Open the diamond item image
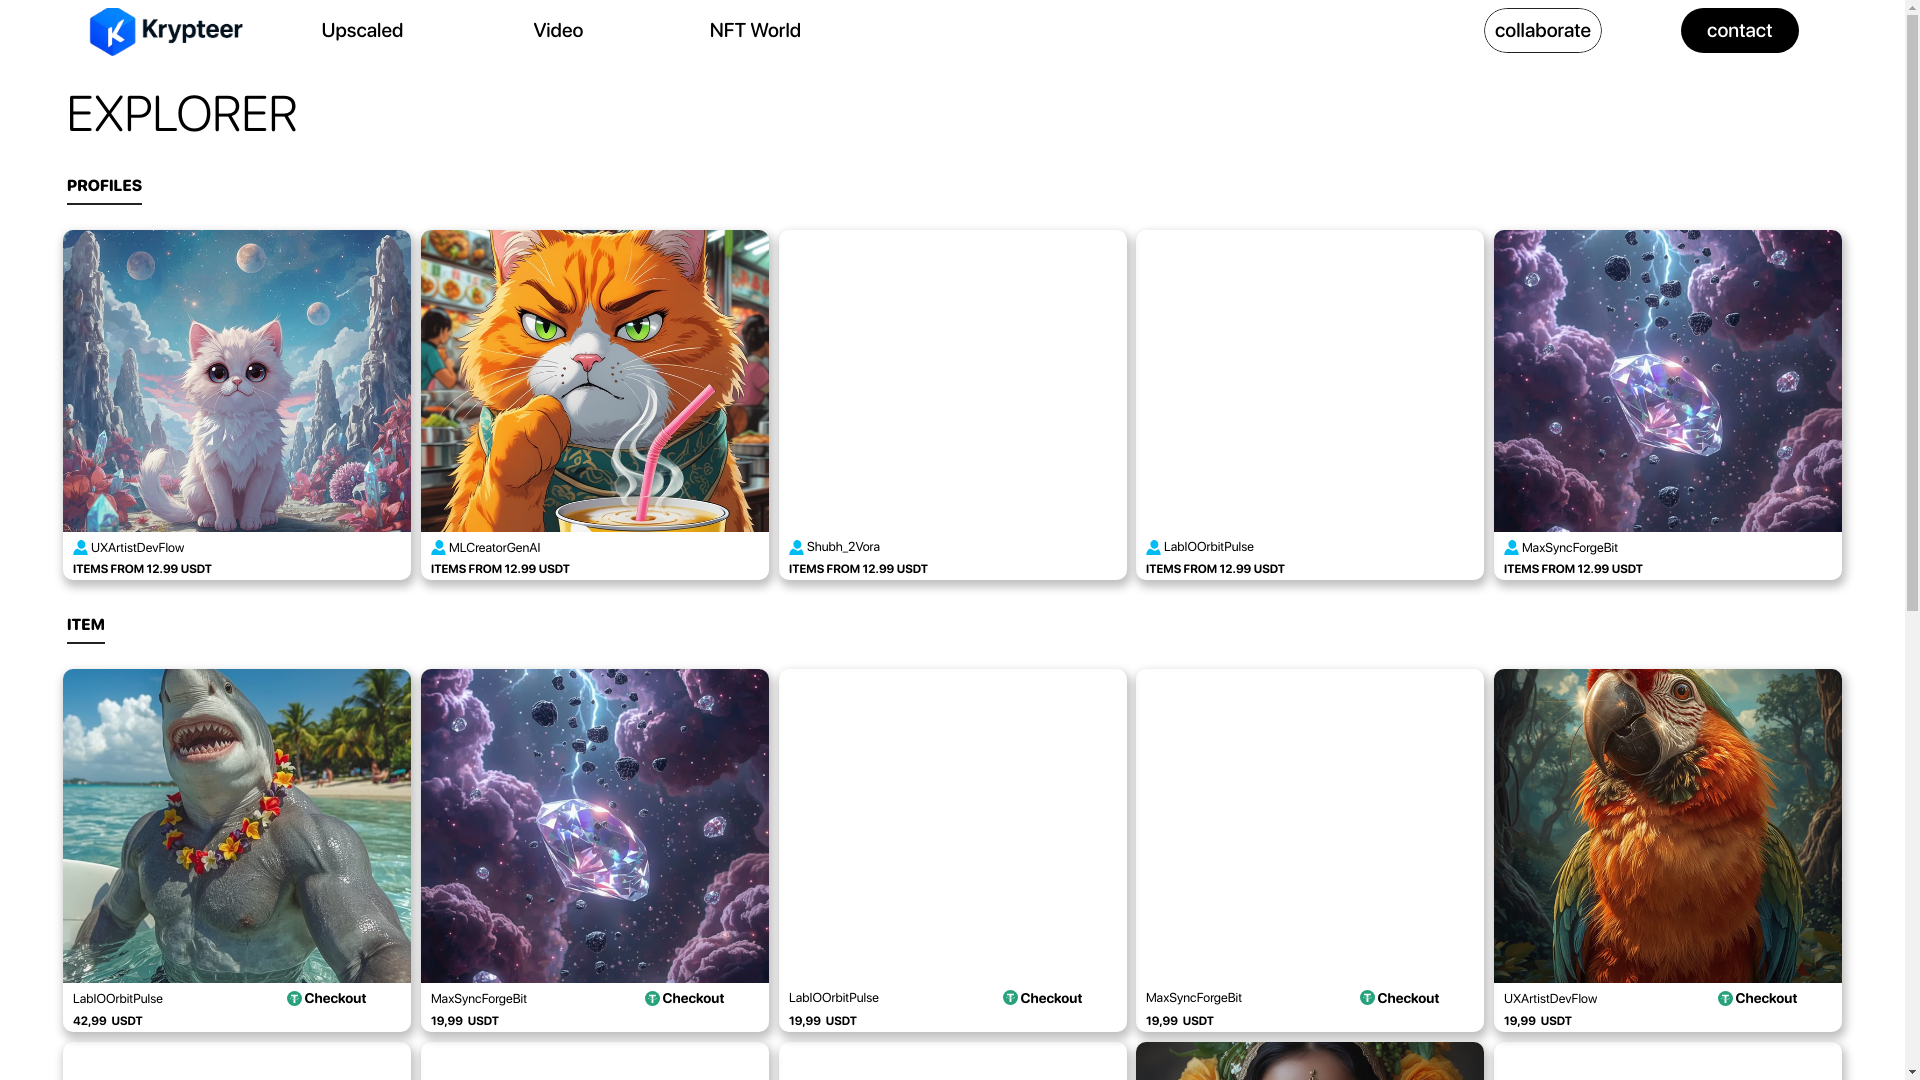Image resolution: width=1920 pixels, height=1080 pixels. point(595,826)
